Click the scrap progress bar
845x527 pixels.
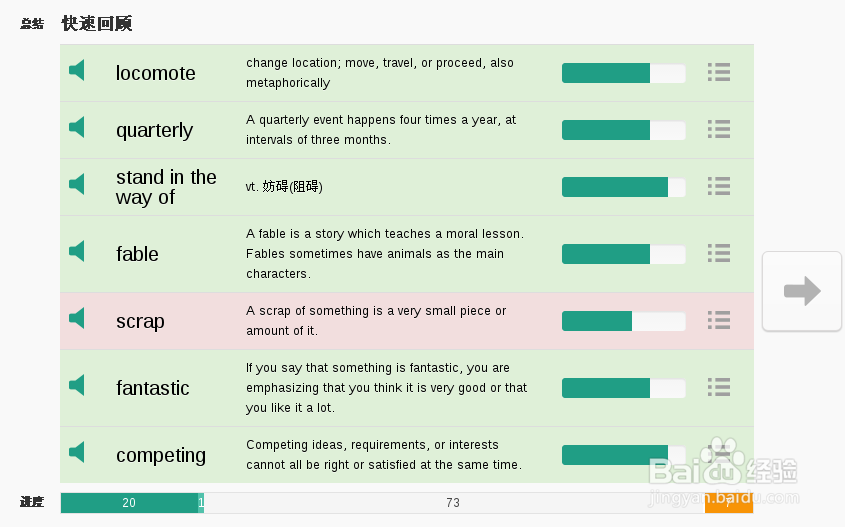click(623, 321)
